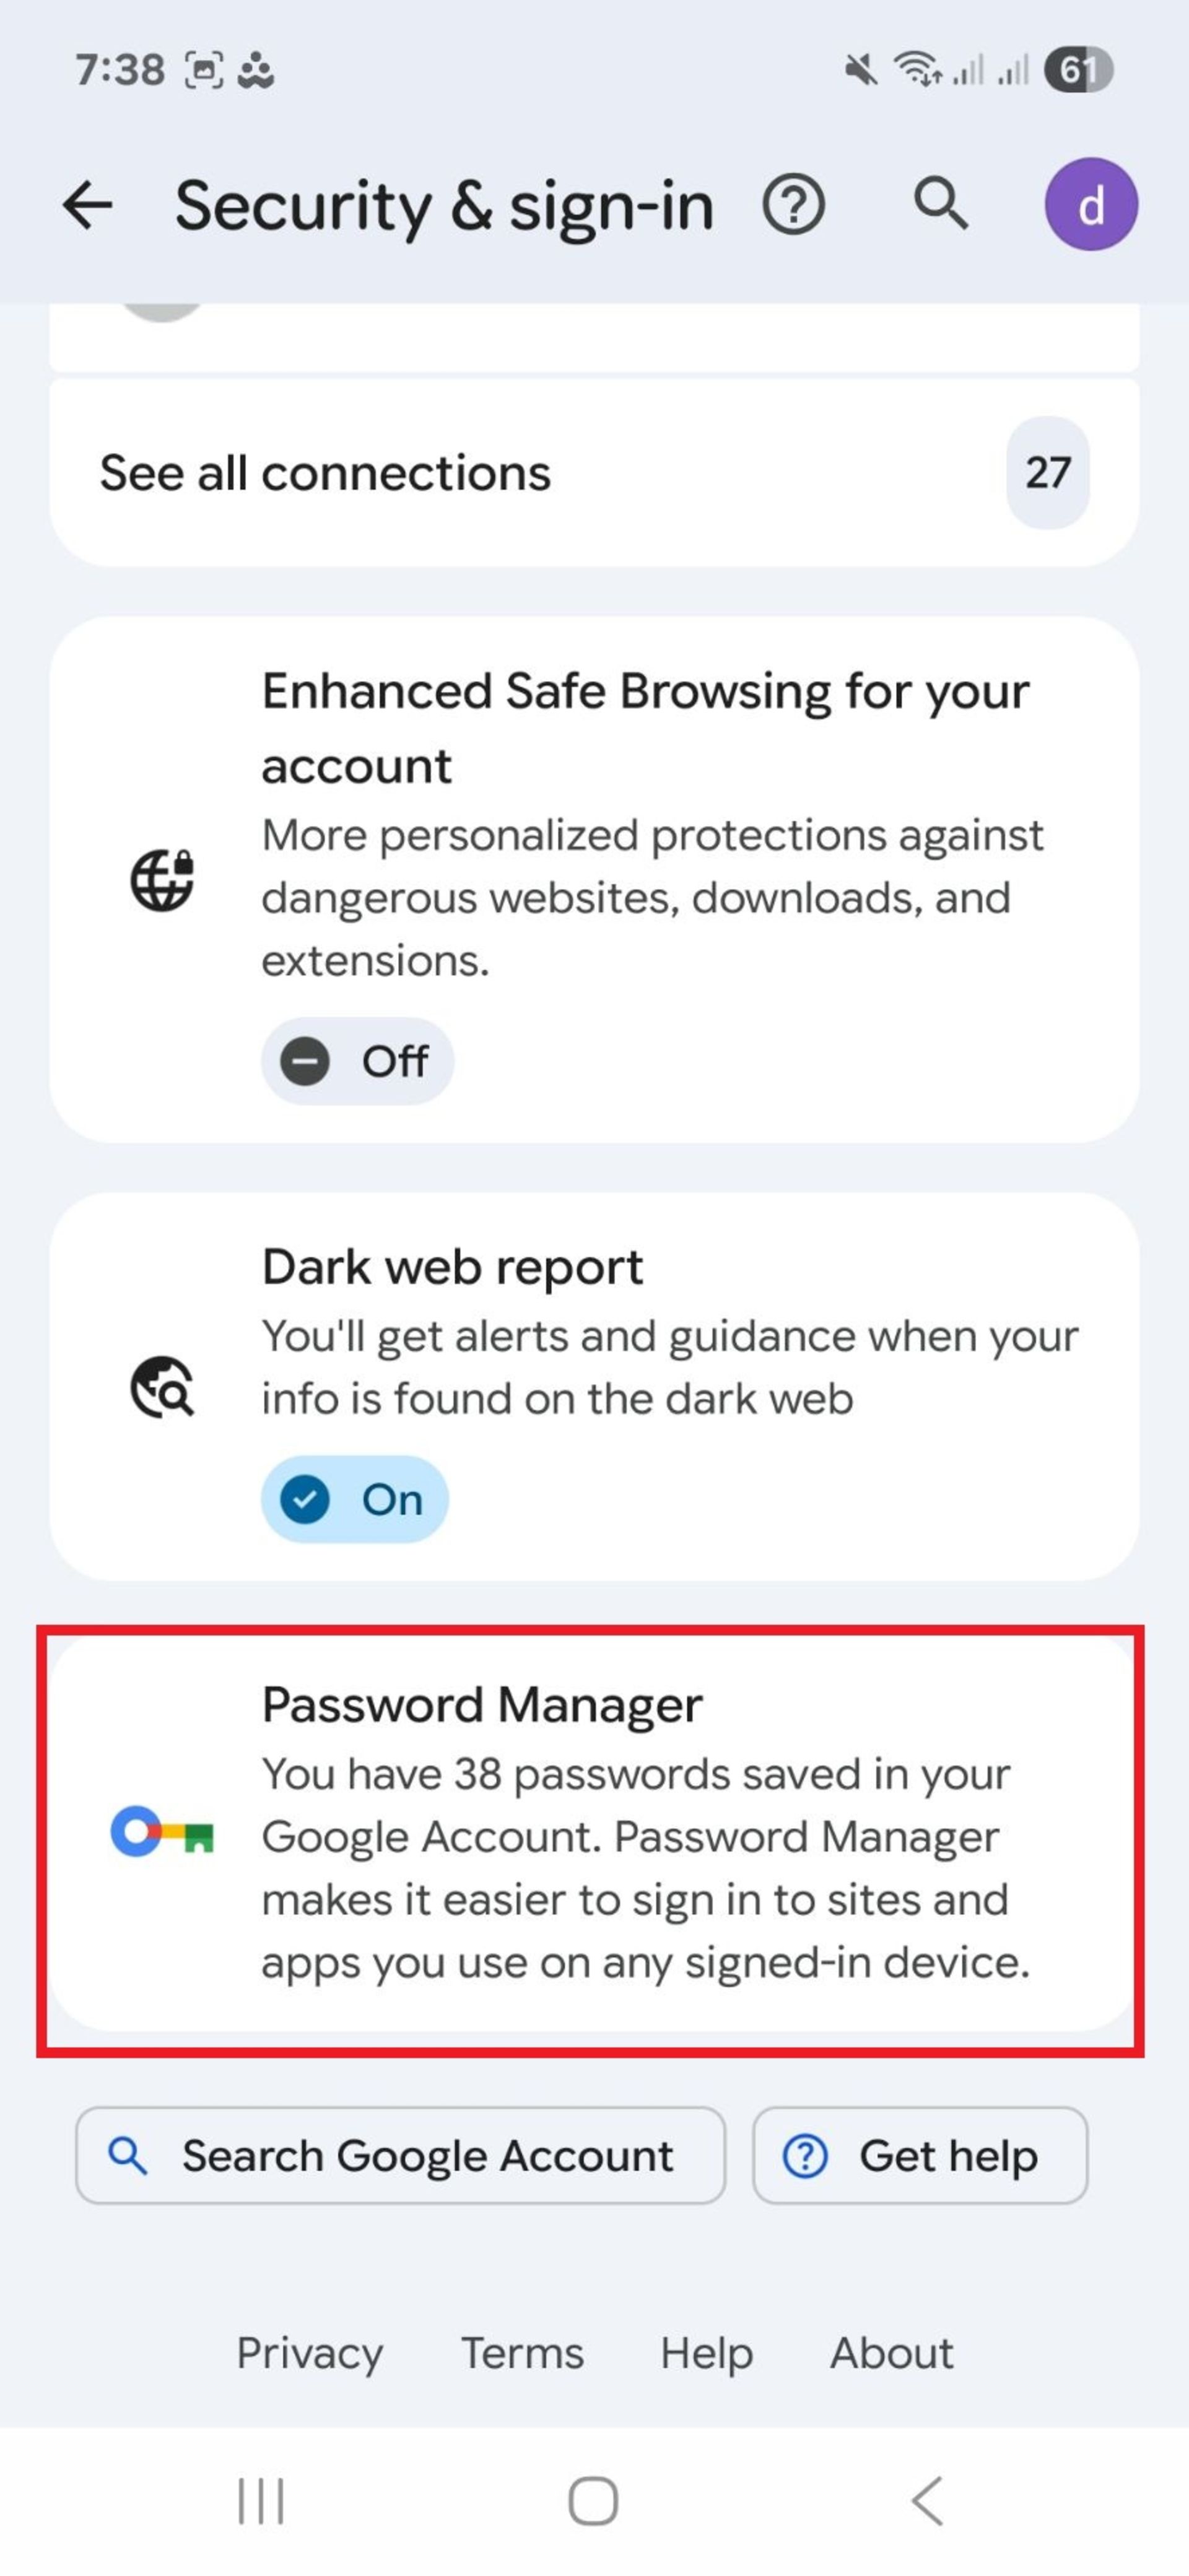Tap the back arrow in header
Image resolution: width=1189 pixels, height=2576 pixels.
click(88, 206)
